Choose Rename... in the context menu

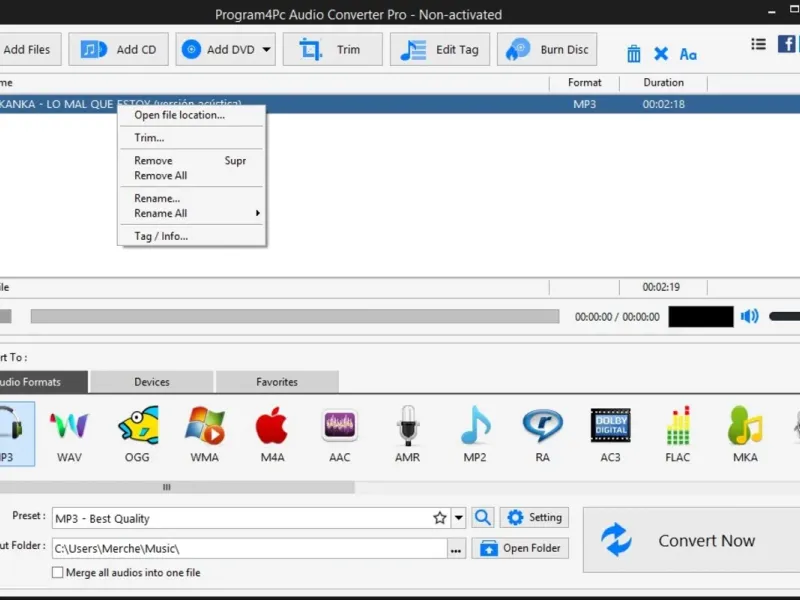pyautogui.click(x=192, y=198)
